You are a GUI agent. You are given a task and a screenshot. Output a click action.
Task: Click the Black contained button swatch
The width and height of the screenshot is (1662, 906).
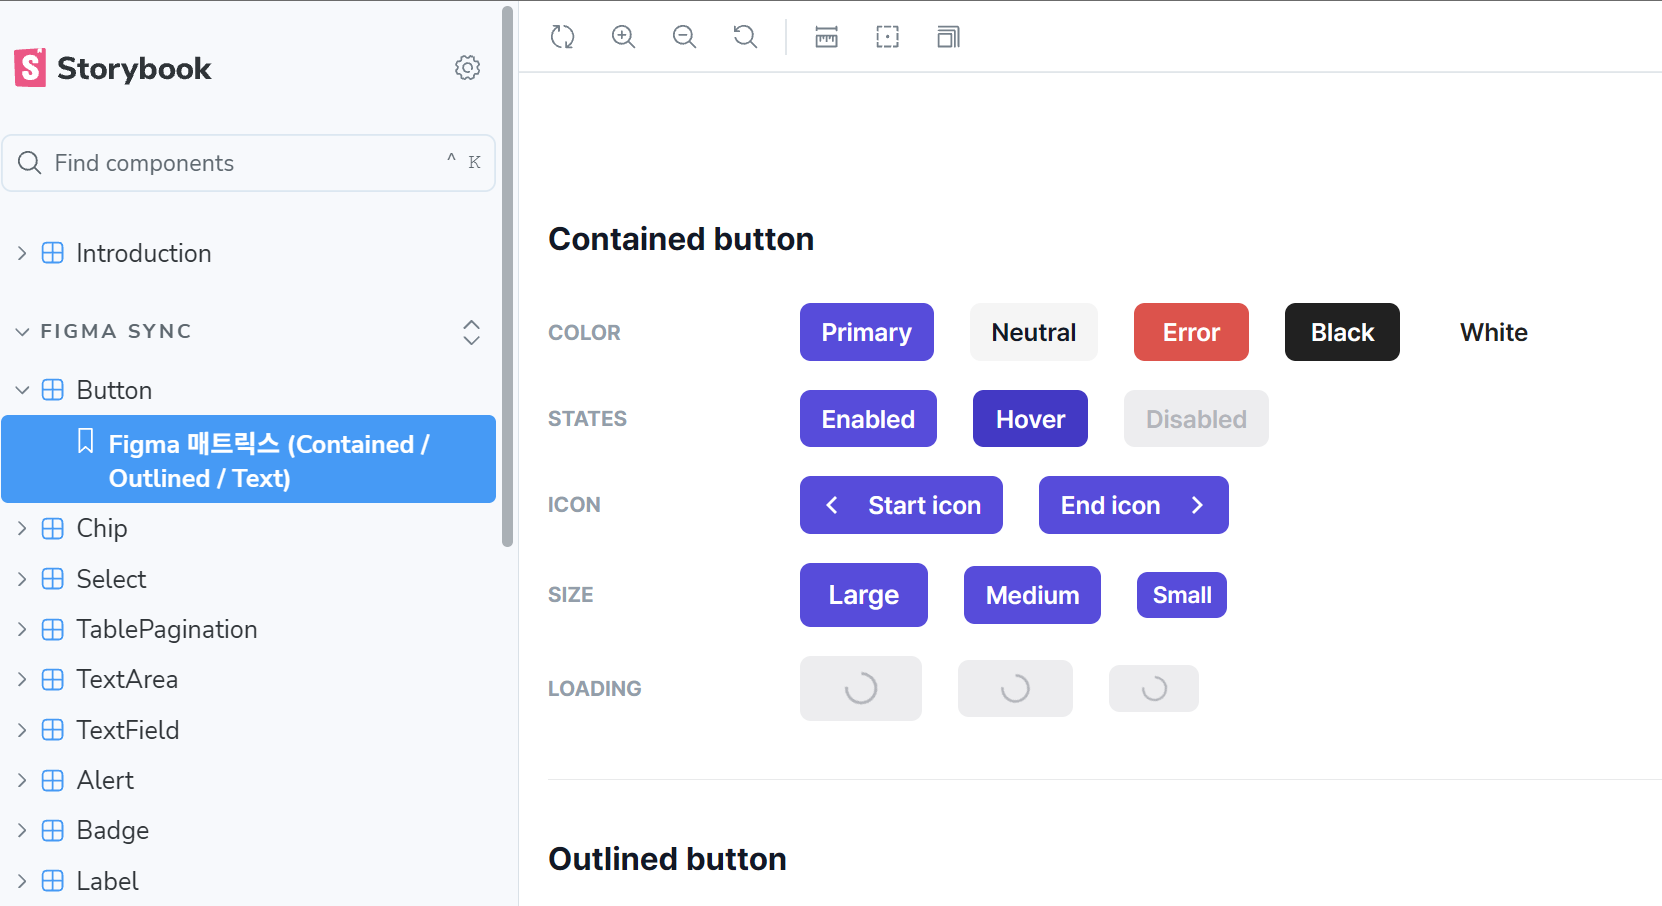[x=1342, y=332]
